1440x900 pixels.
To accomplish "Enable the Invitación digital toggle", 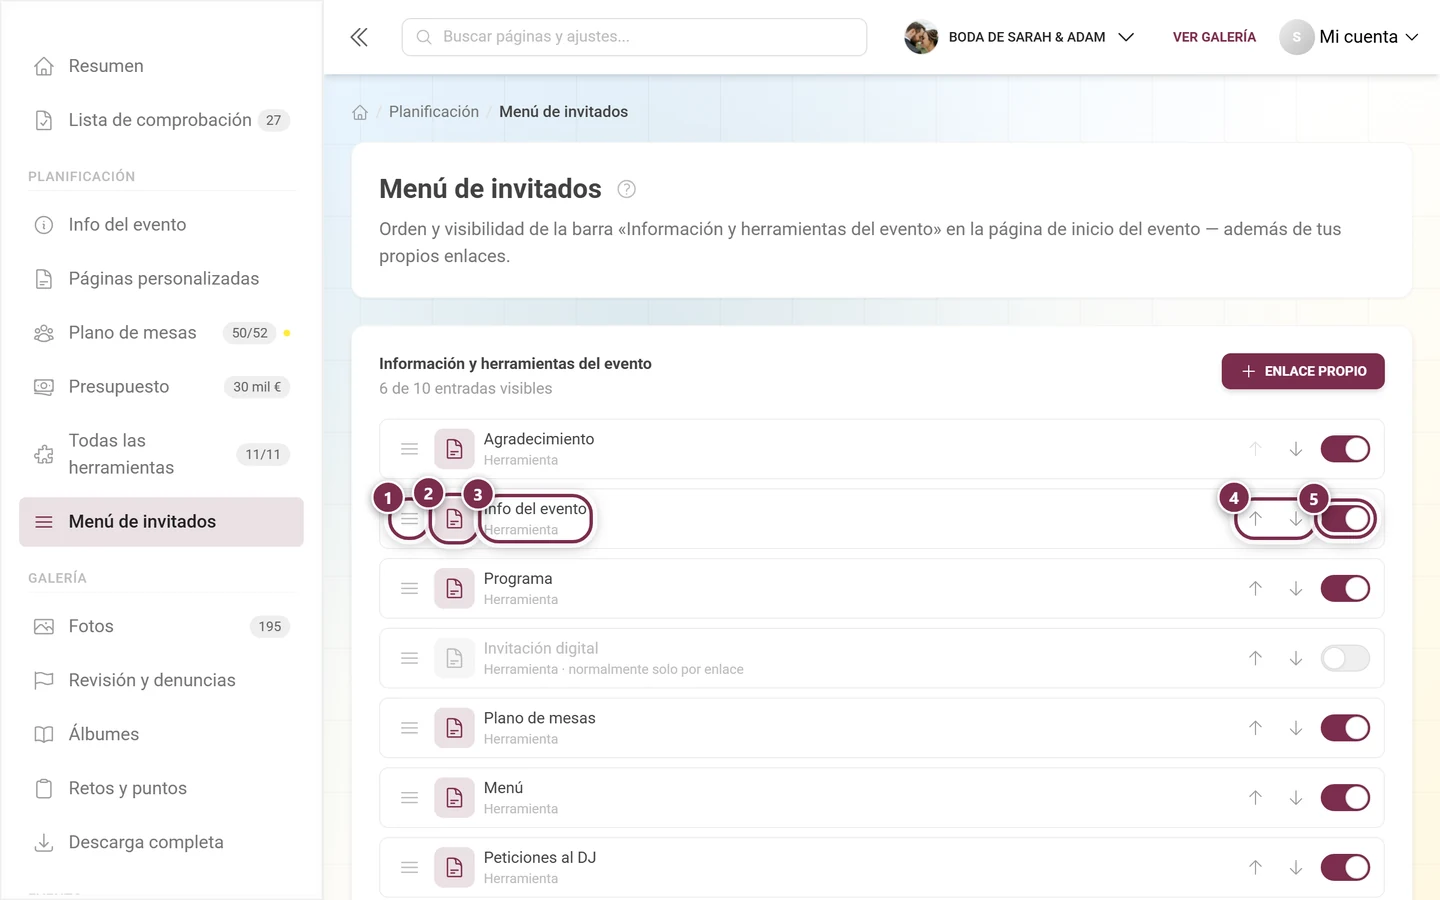I will point(1345,658).
